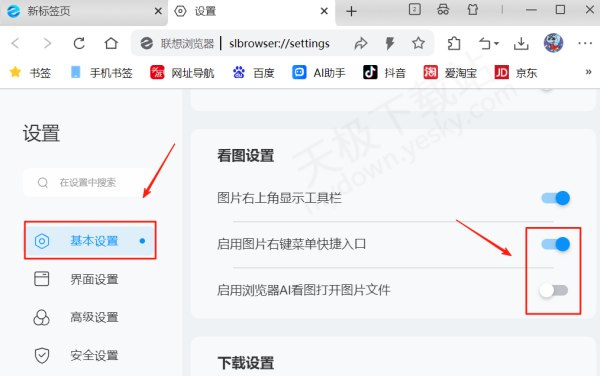Open the extensions puzzle icon
The height and width of the screenshot is (376, 600).
(x=454, y=43)
